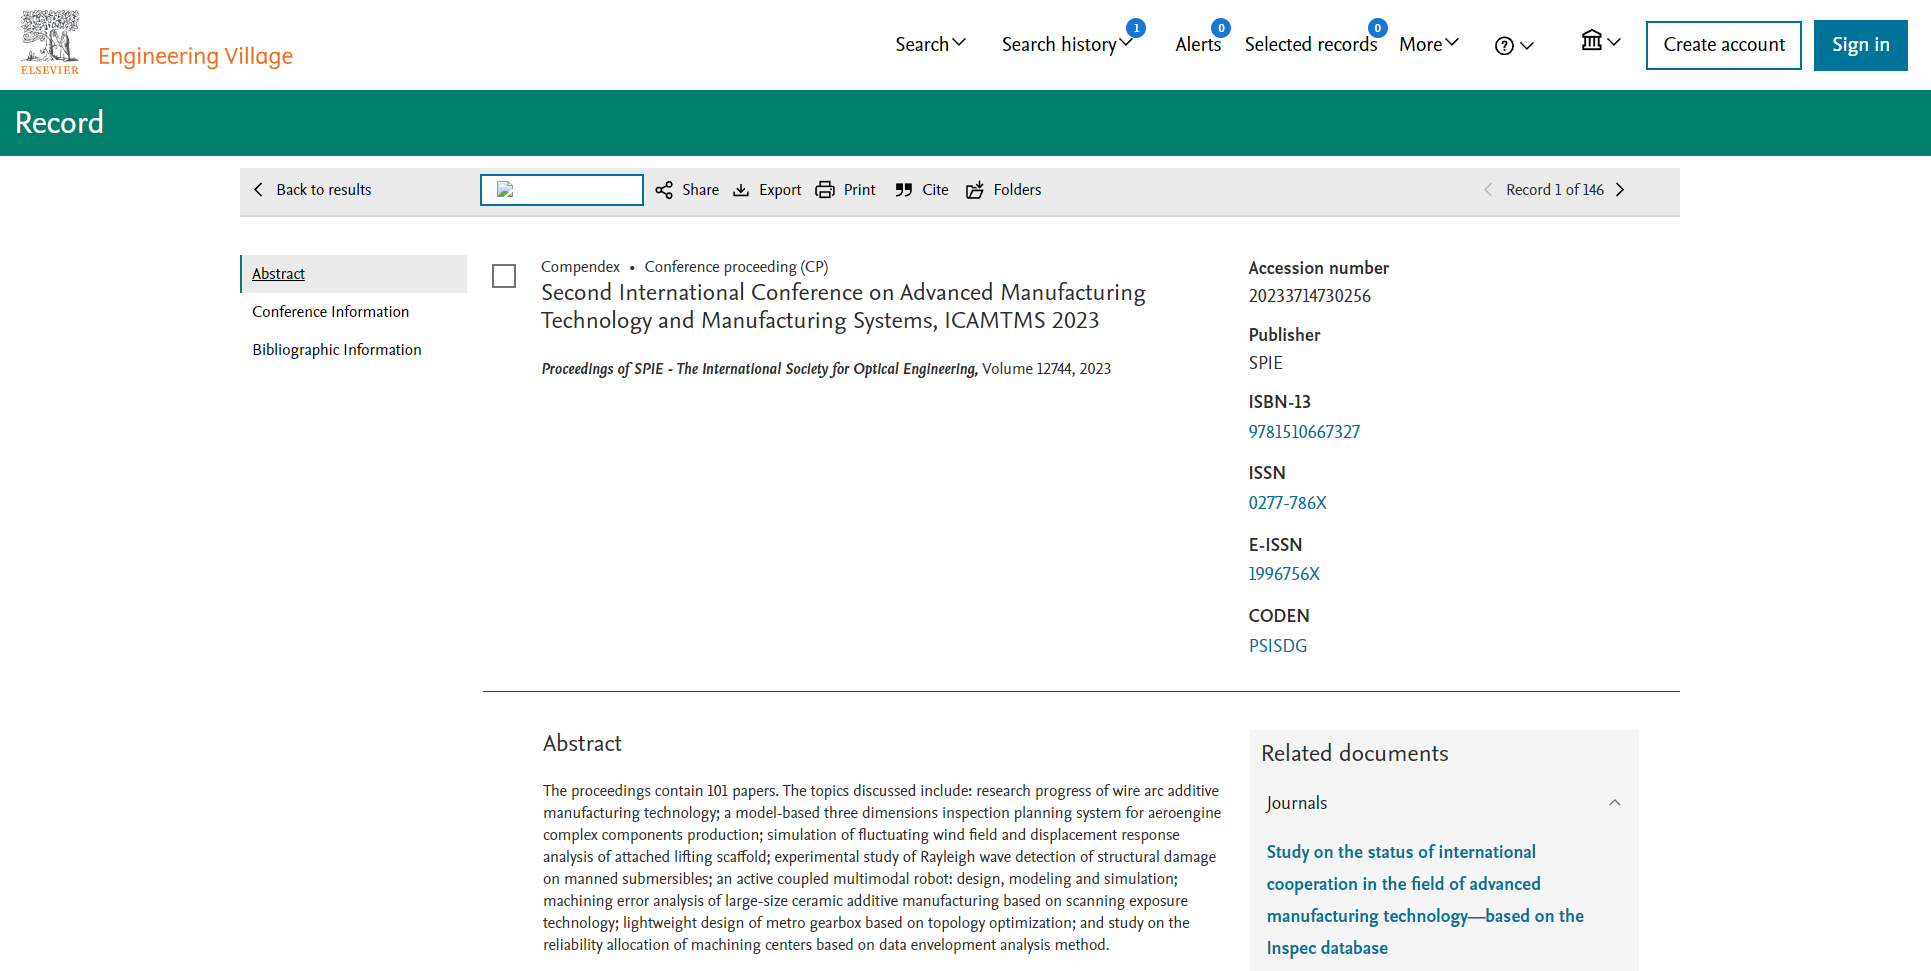Open ISSN link 0277-786X
This screenshot has width=1931, height=971.
click(x=1287, y=503)
